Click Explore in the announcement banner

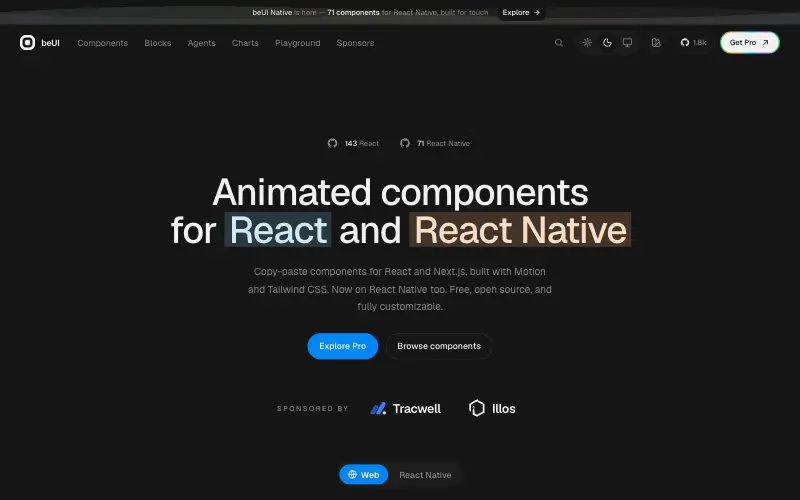(x=521, y=12)
